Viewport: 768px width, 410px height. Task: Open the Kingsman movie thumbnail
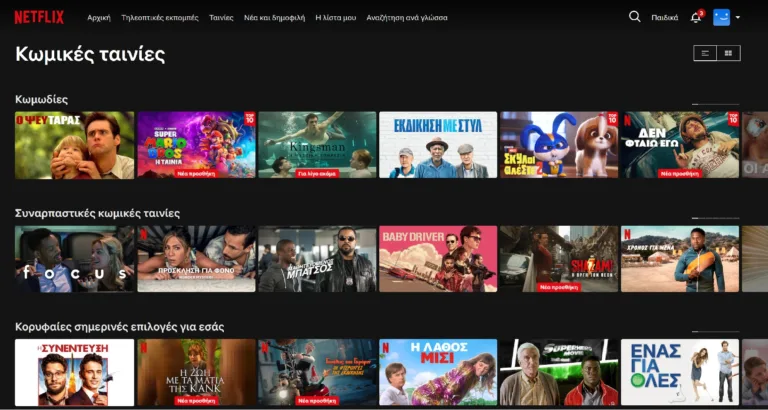click(317, 145)
